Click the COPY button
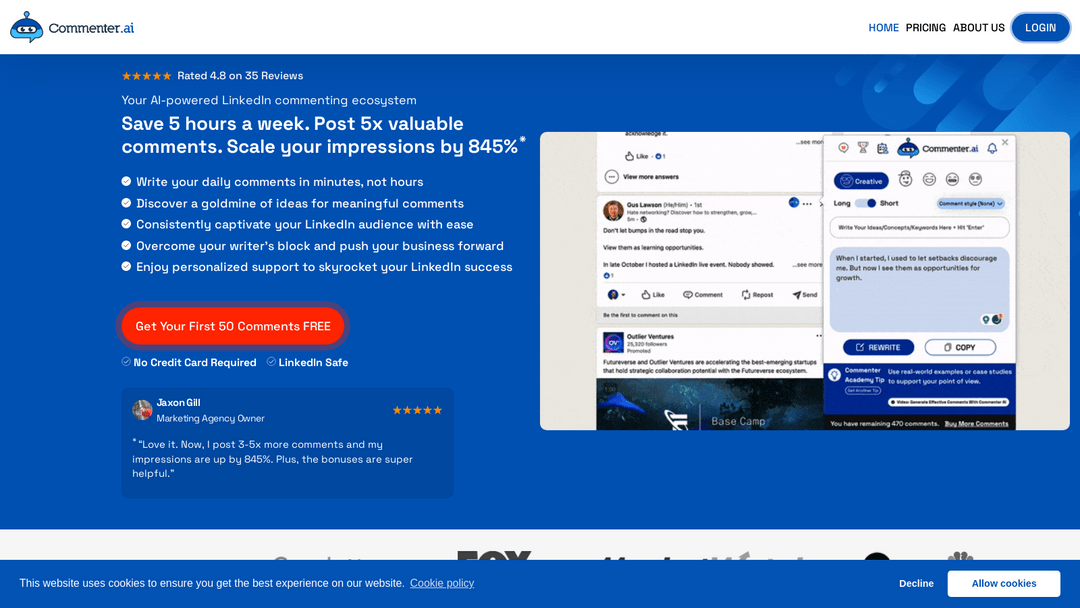The height and width of the screenshot is (608, 1080). click(959, 347)
